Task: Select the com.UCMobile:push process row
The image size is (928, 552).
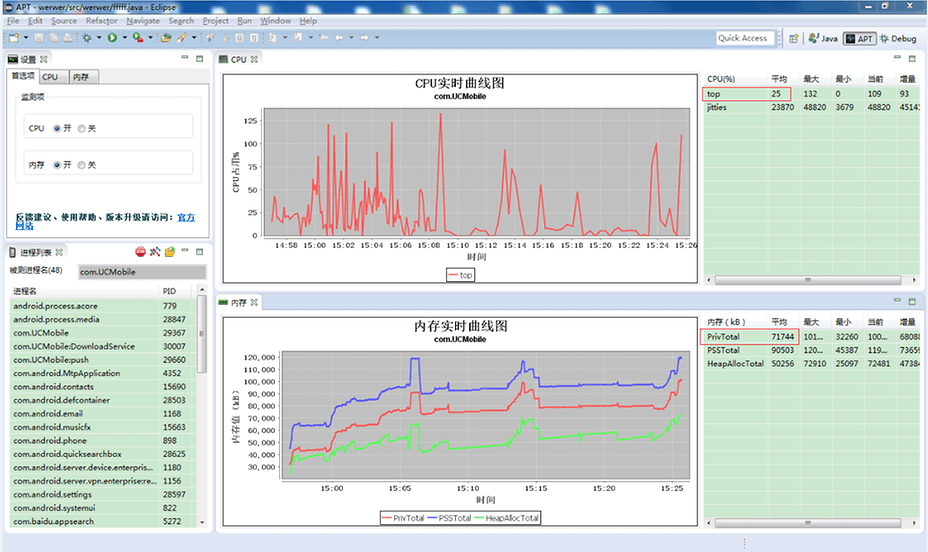Action: [x=103, y=360]
